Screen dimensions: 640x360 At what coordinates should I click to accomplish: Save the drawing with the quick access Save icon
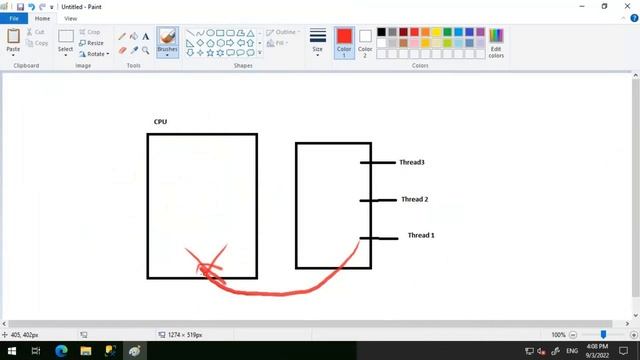click(20, 7)
